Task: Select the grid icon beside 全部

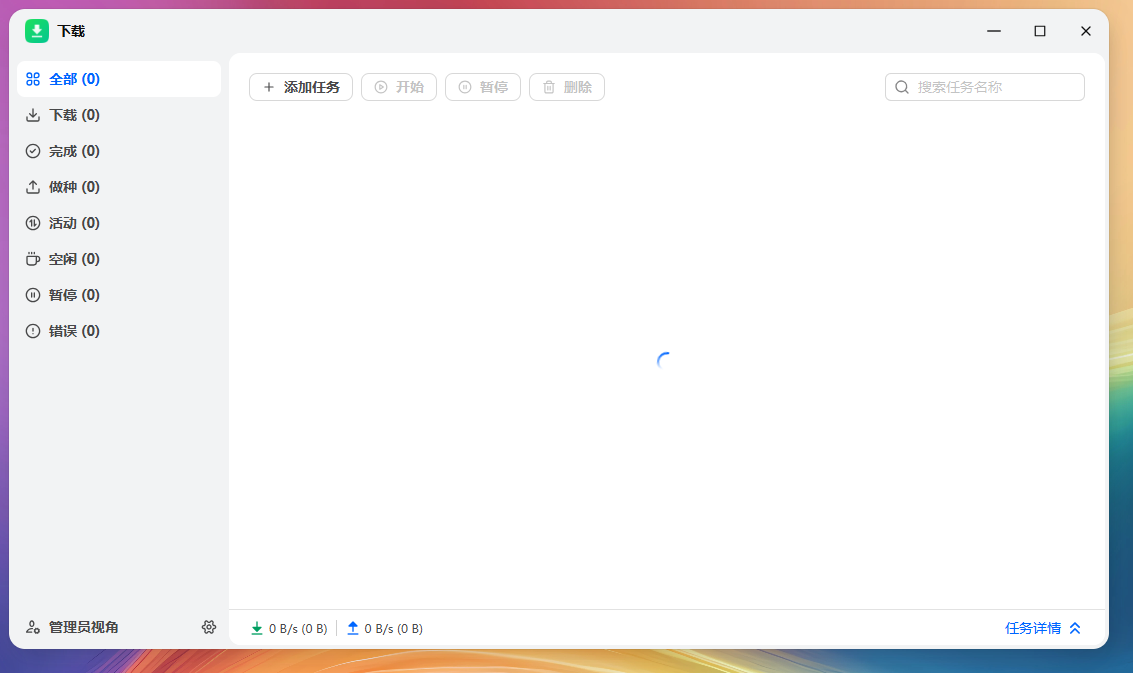Action: (32, 78)
